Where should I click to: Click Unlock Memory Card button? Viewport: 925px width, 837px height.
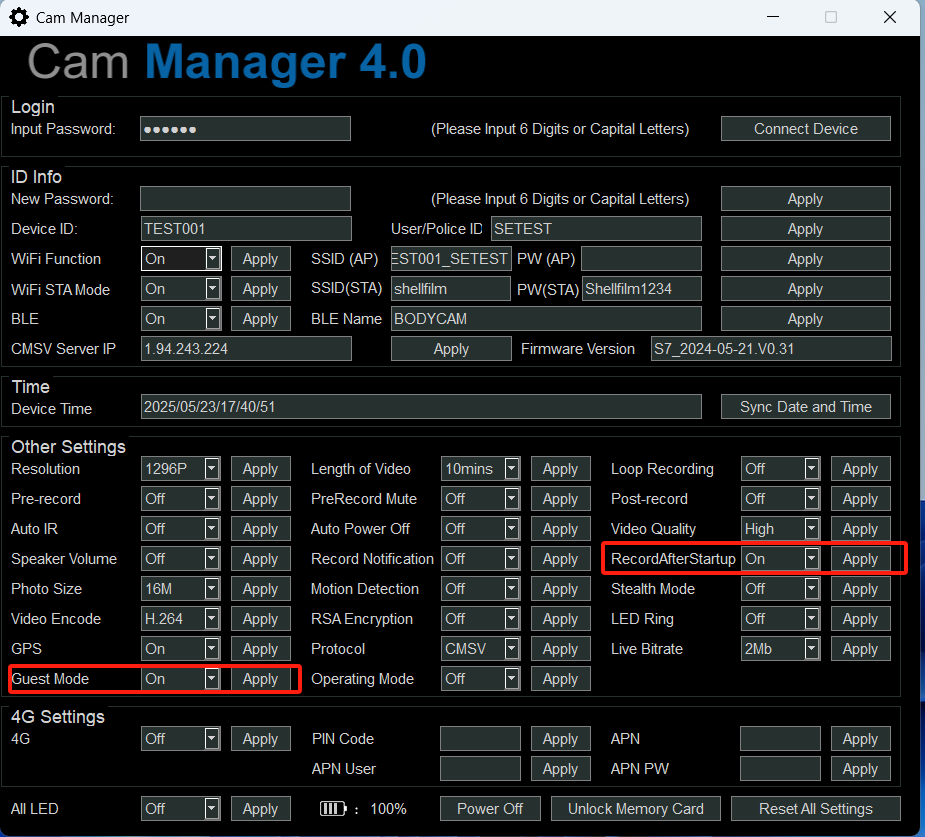point(636,809)
